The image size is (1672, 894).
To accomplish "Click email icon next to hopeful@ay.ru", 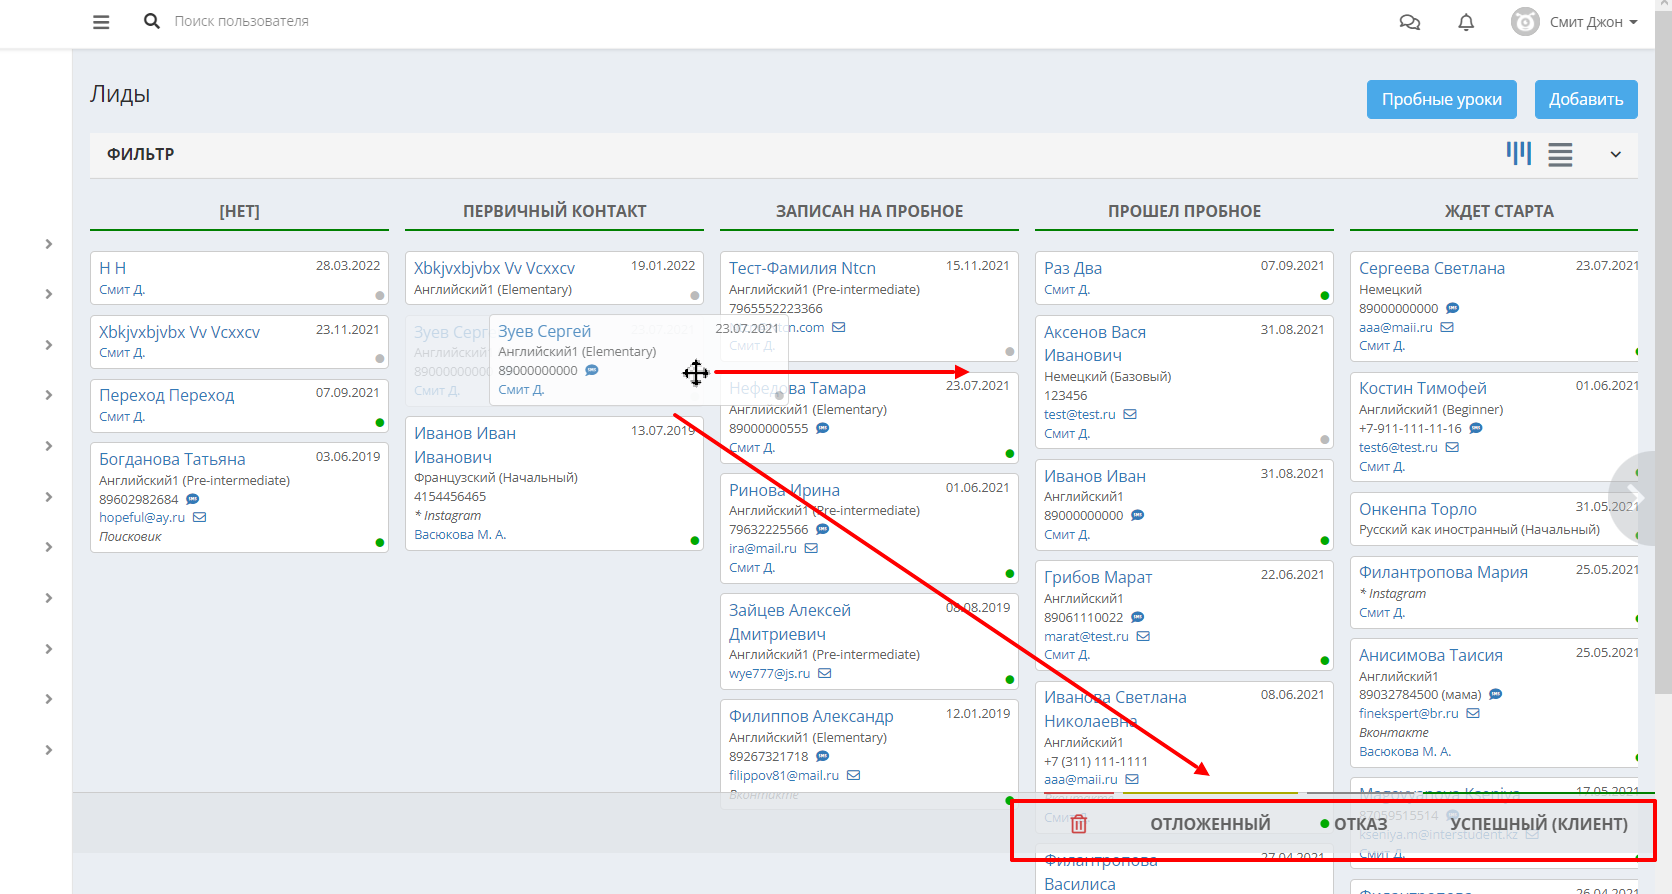I will click(200, 517).
